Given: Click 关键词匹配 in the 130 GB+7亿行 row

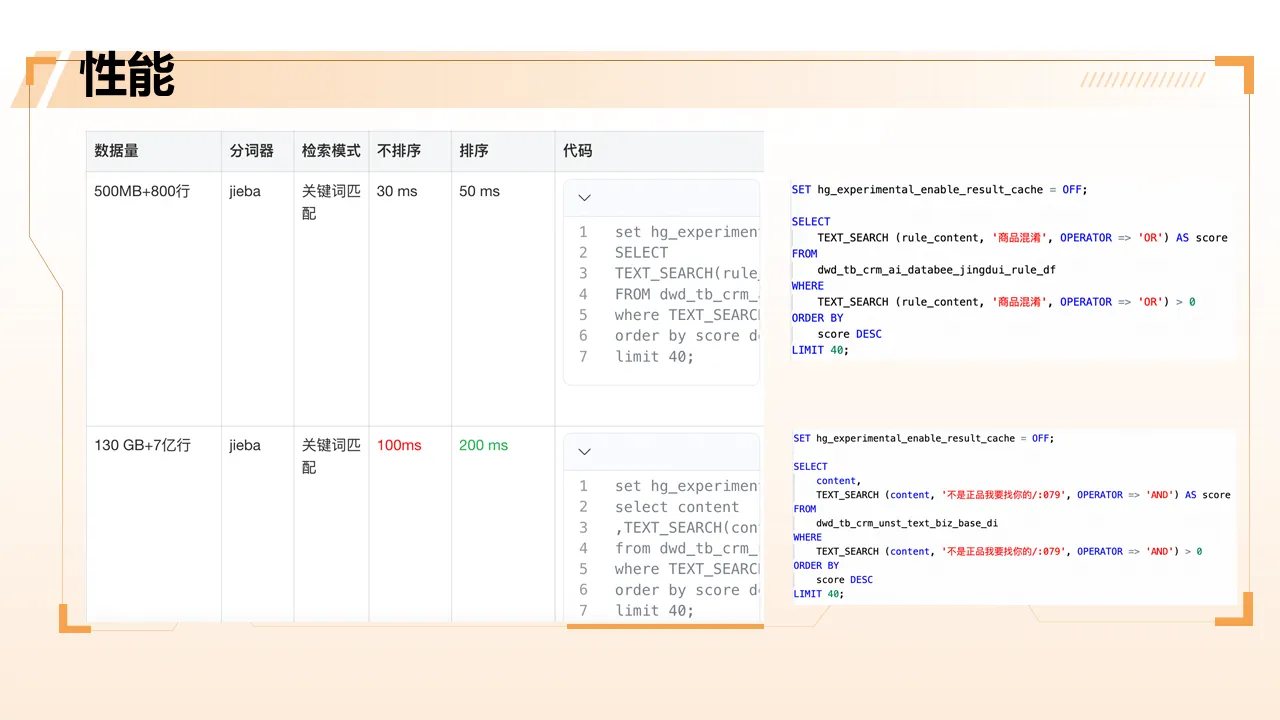Looking at the screenshot, I should [x=331, y=456].
